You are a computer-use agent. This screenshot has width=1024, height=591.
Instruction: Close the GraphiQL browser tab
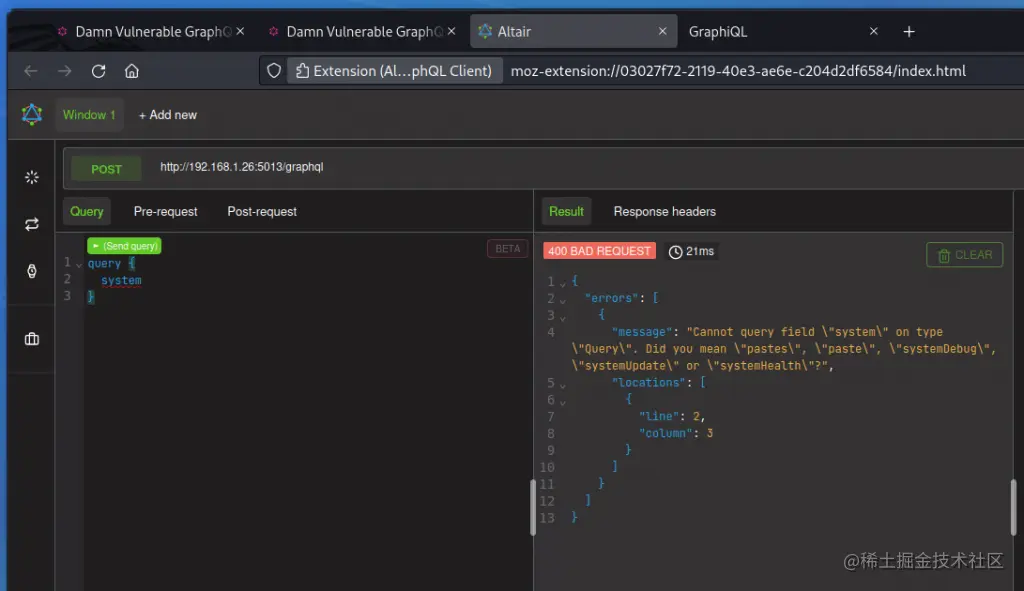[x=874, y=31]
